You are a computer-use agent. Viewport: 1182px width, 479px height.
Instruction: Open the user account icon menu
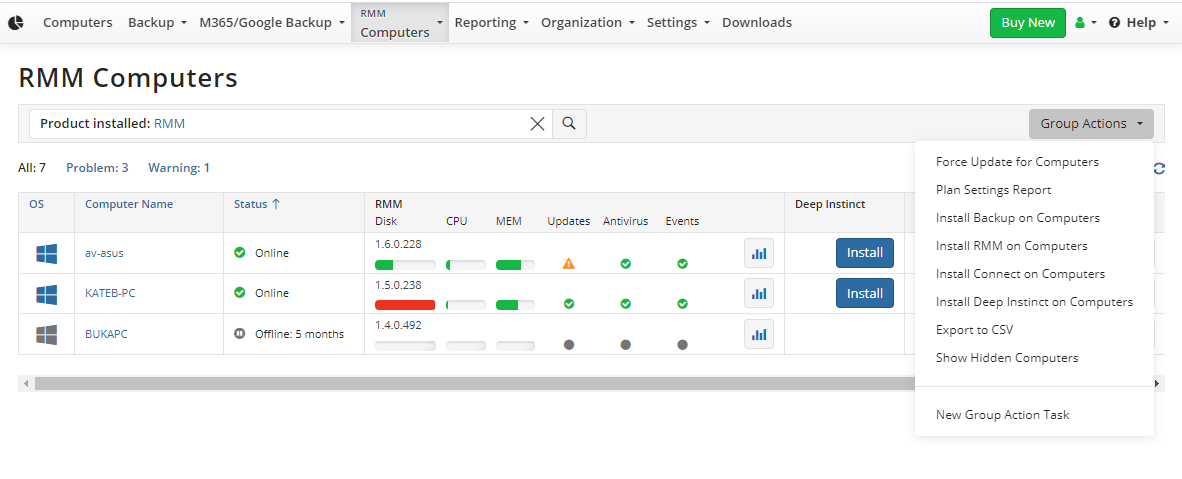pyautogui.click(x=1086, y=23)
